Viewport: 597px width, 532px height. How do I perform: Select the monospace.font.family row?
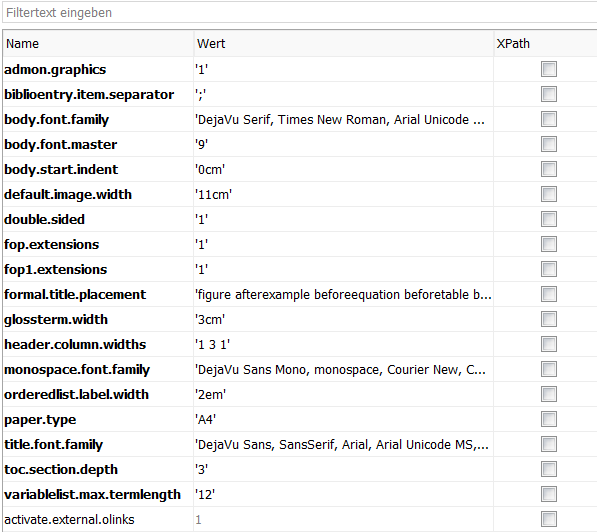point(300,369)
